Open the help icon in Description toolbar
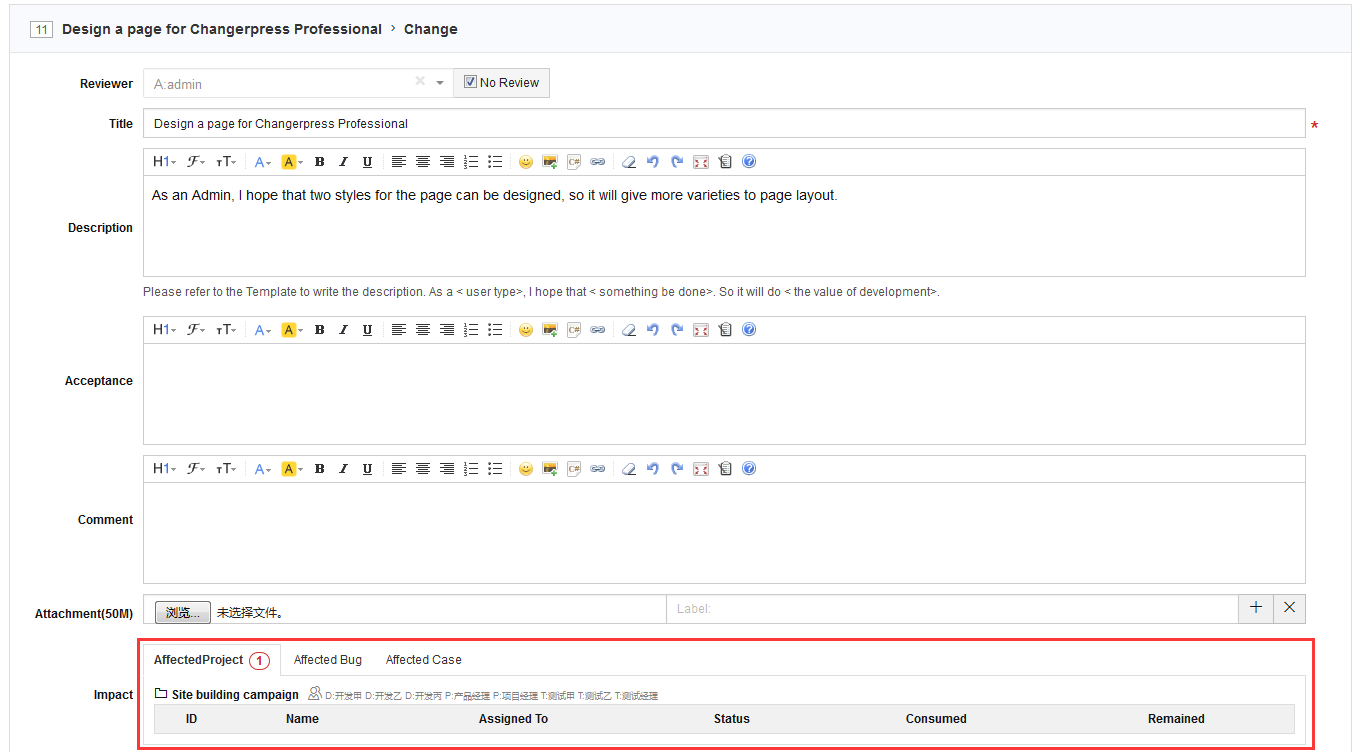Viewport: 1363px width, 752px height. (749, 162)
